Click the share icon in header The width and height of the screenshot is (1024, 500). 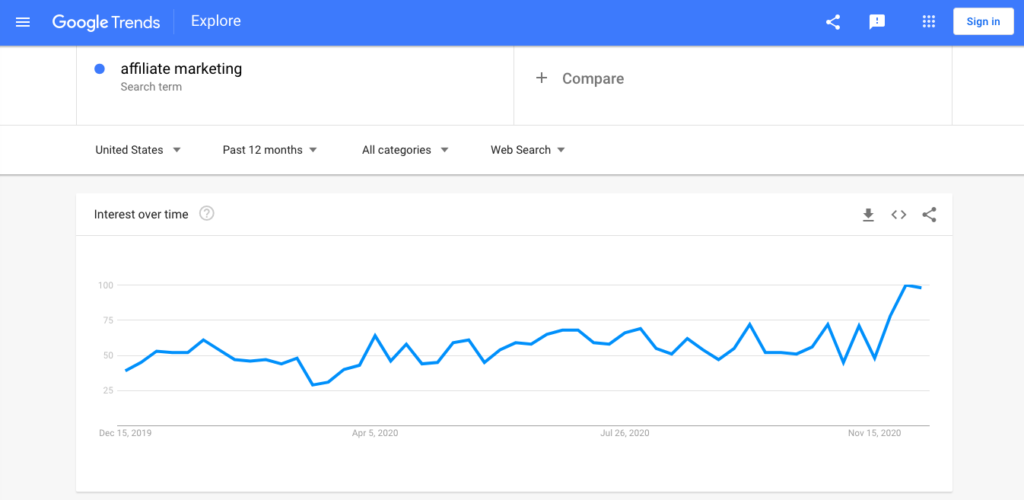(x=833, y=22)
